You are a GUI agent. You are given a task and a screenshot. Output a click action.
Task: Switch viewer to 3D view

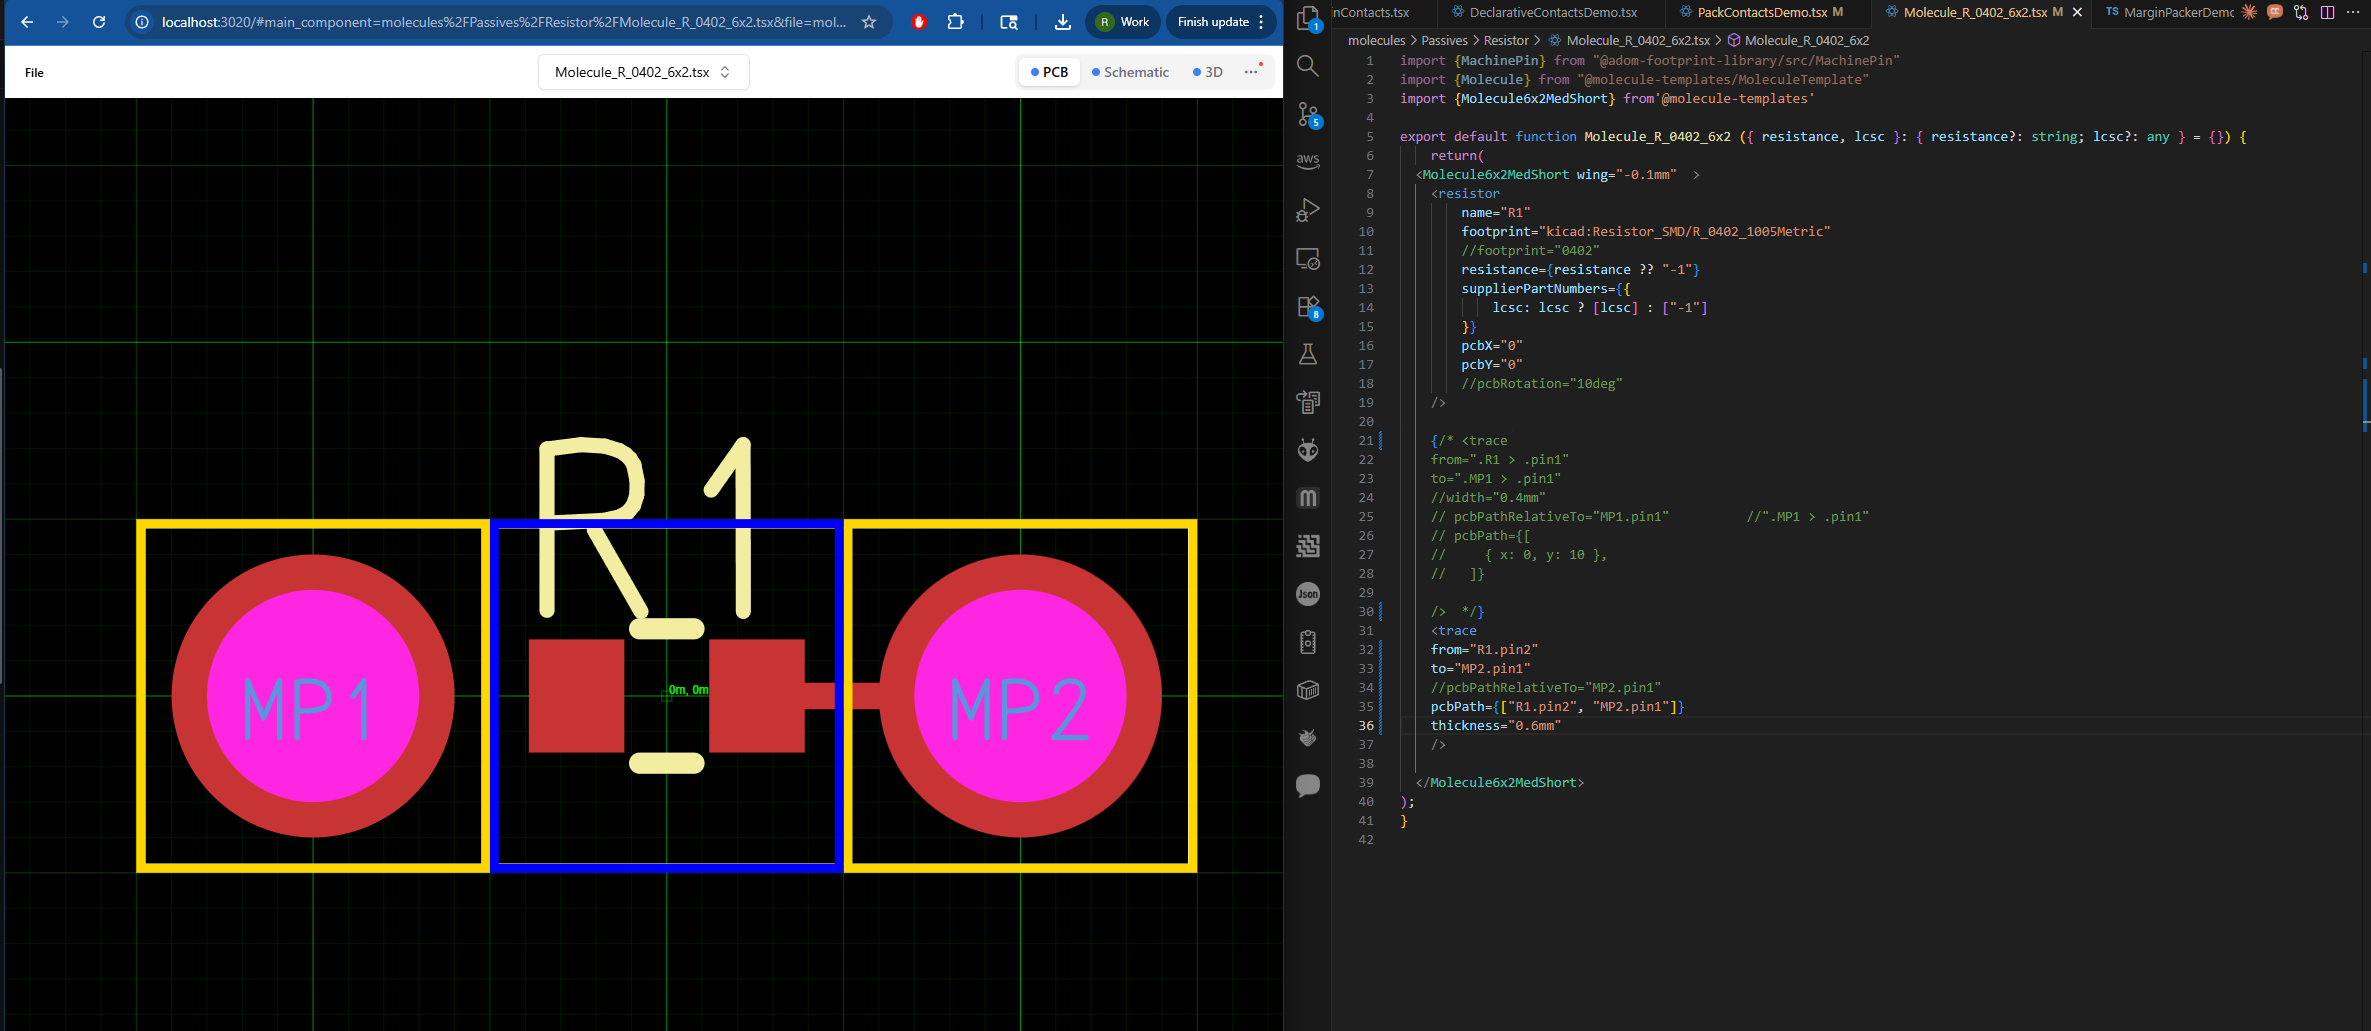[x=1208, y=72]
